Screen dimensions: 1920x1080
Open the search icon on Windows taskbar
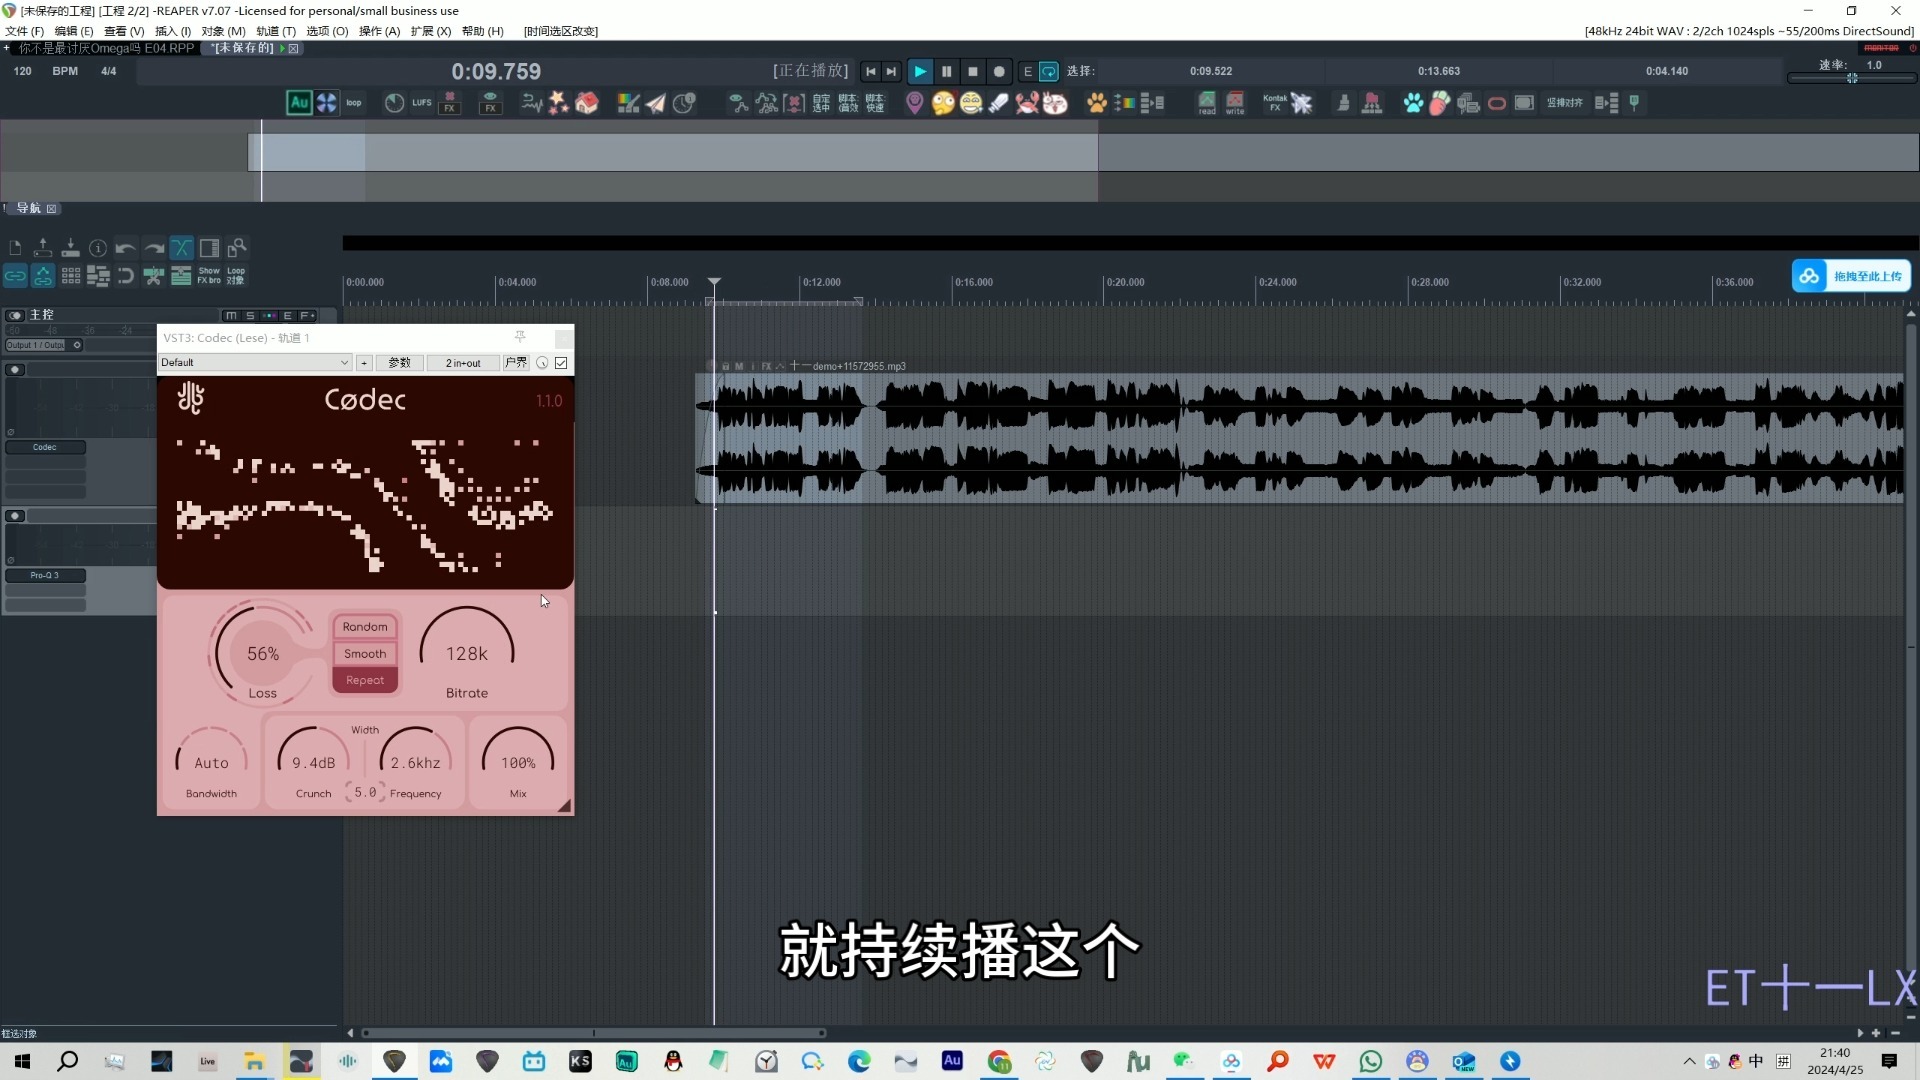click(x=68, y=1061)
